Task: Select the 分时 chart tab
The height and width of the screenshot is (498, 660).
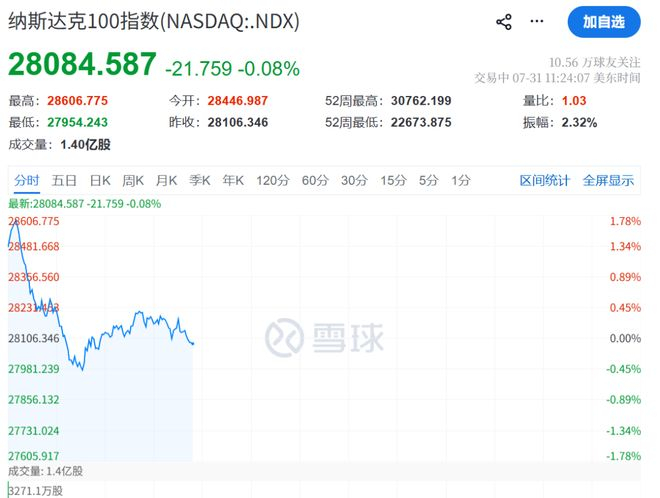Action: click(27, 181)
